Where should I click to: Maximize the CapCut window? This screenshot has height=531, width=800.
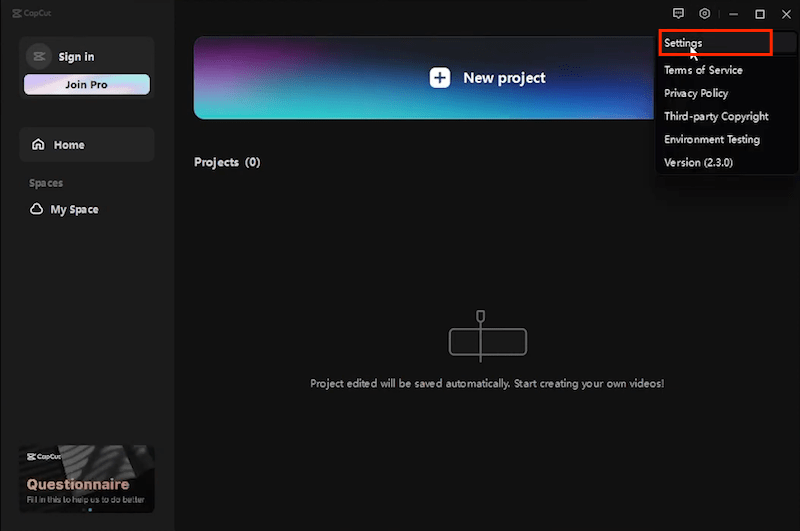click(760, 14)
